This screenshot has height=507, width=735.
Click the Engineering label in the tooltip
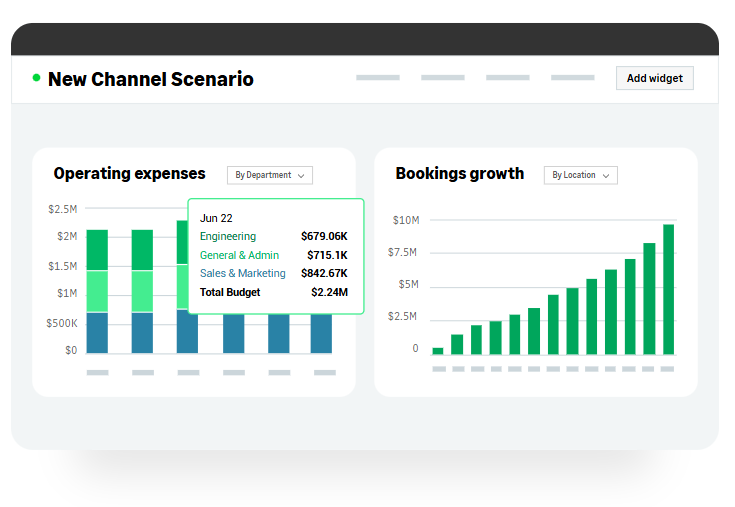pos(228,236)
